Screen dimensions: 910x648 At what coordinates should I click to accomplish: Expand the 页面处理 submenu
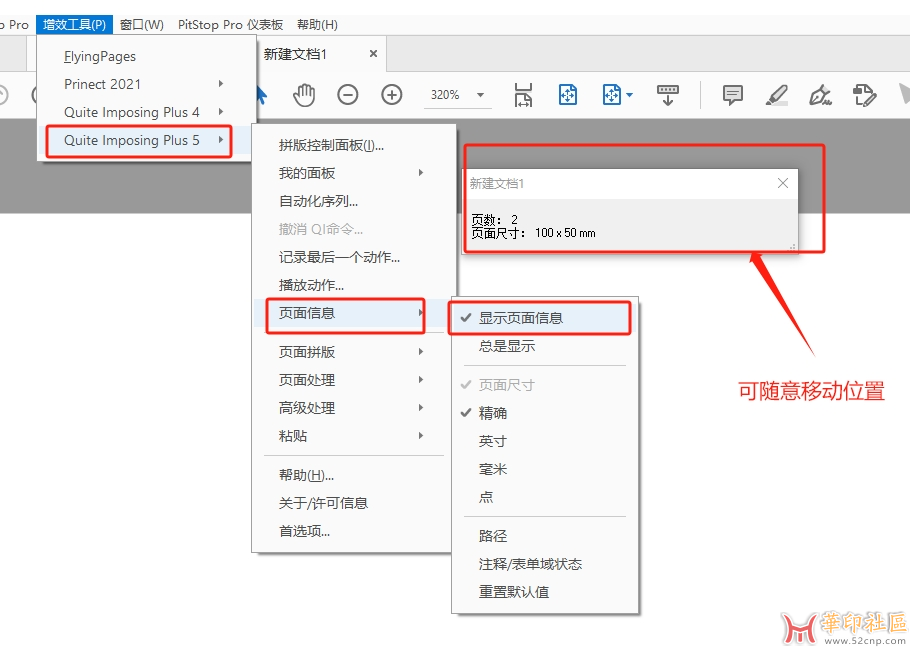click(354, 380)
